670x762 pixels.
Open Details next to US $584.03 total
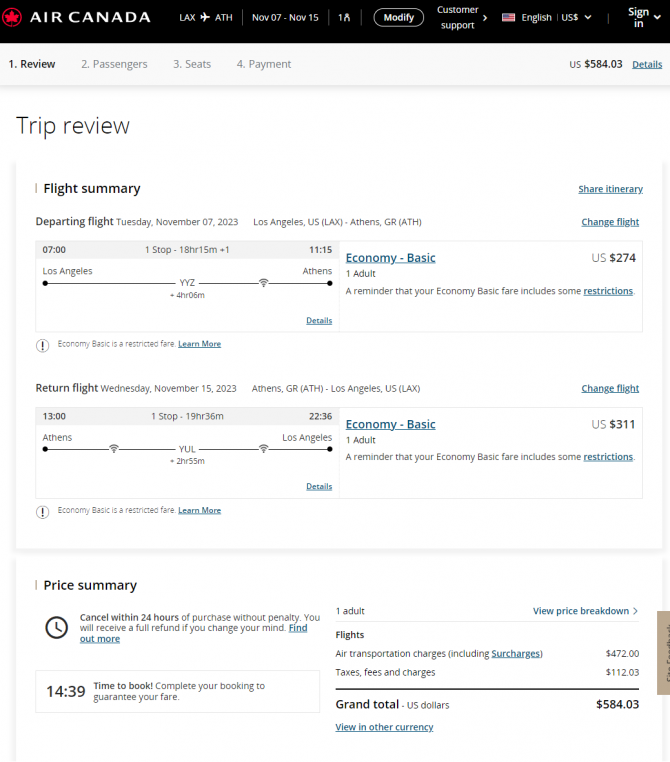(647, 65)
